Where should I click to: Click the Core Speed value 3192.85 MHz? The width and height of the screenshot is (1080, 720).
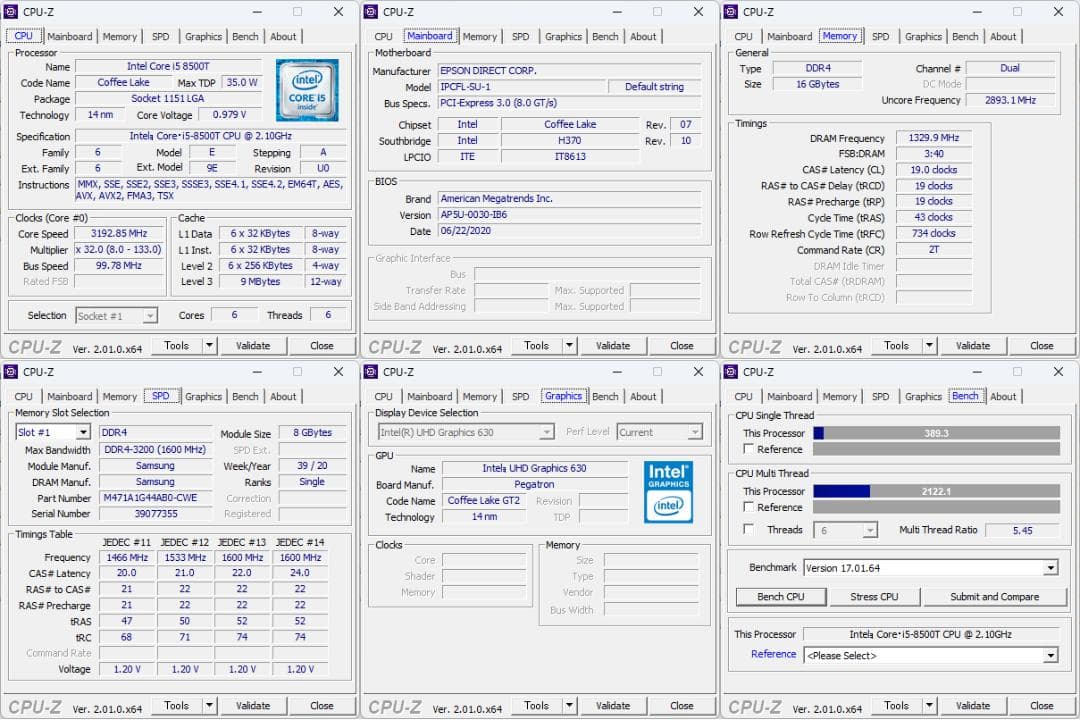point(119,234)
